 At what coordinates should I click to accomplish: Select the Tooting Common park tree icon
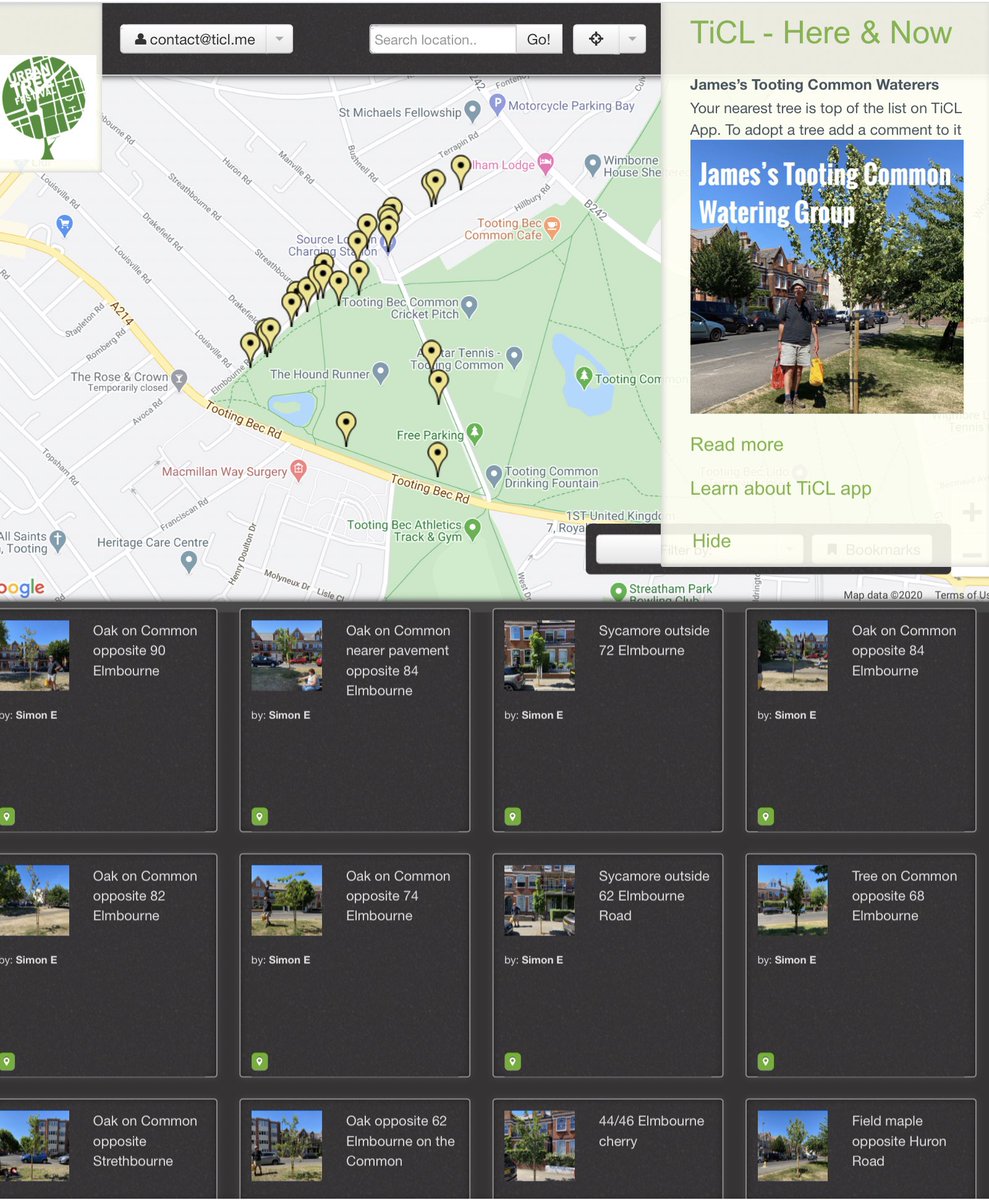(x=584, y=377)
